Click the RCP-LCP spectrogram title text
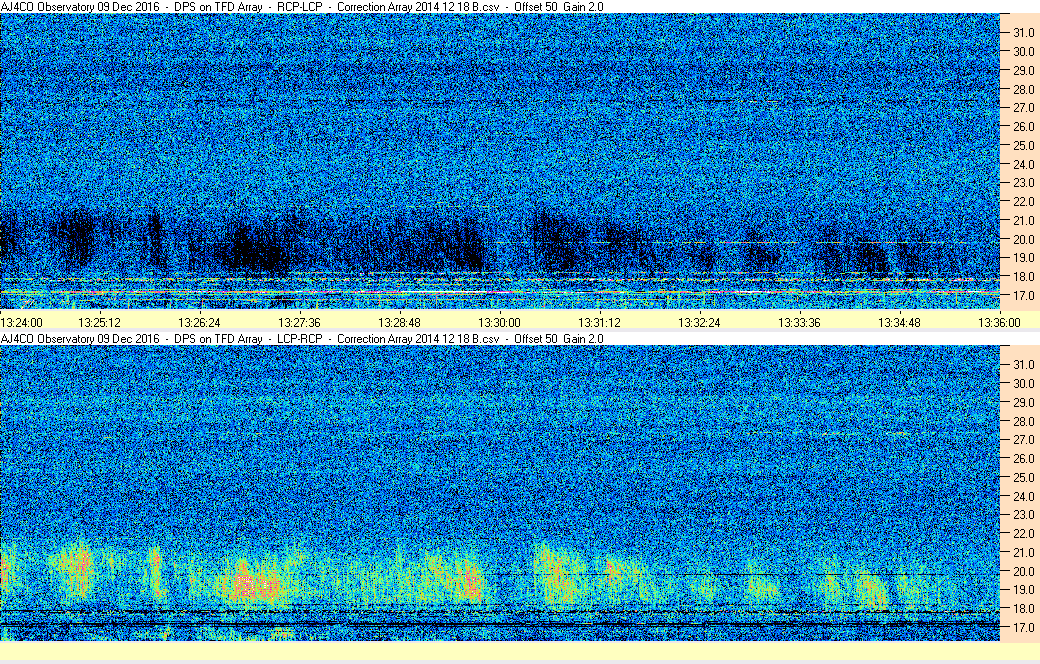The image size is (1040, 664). (x=302, y=7)
